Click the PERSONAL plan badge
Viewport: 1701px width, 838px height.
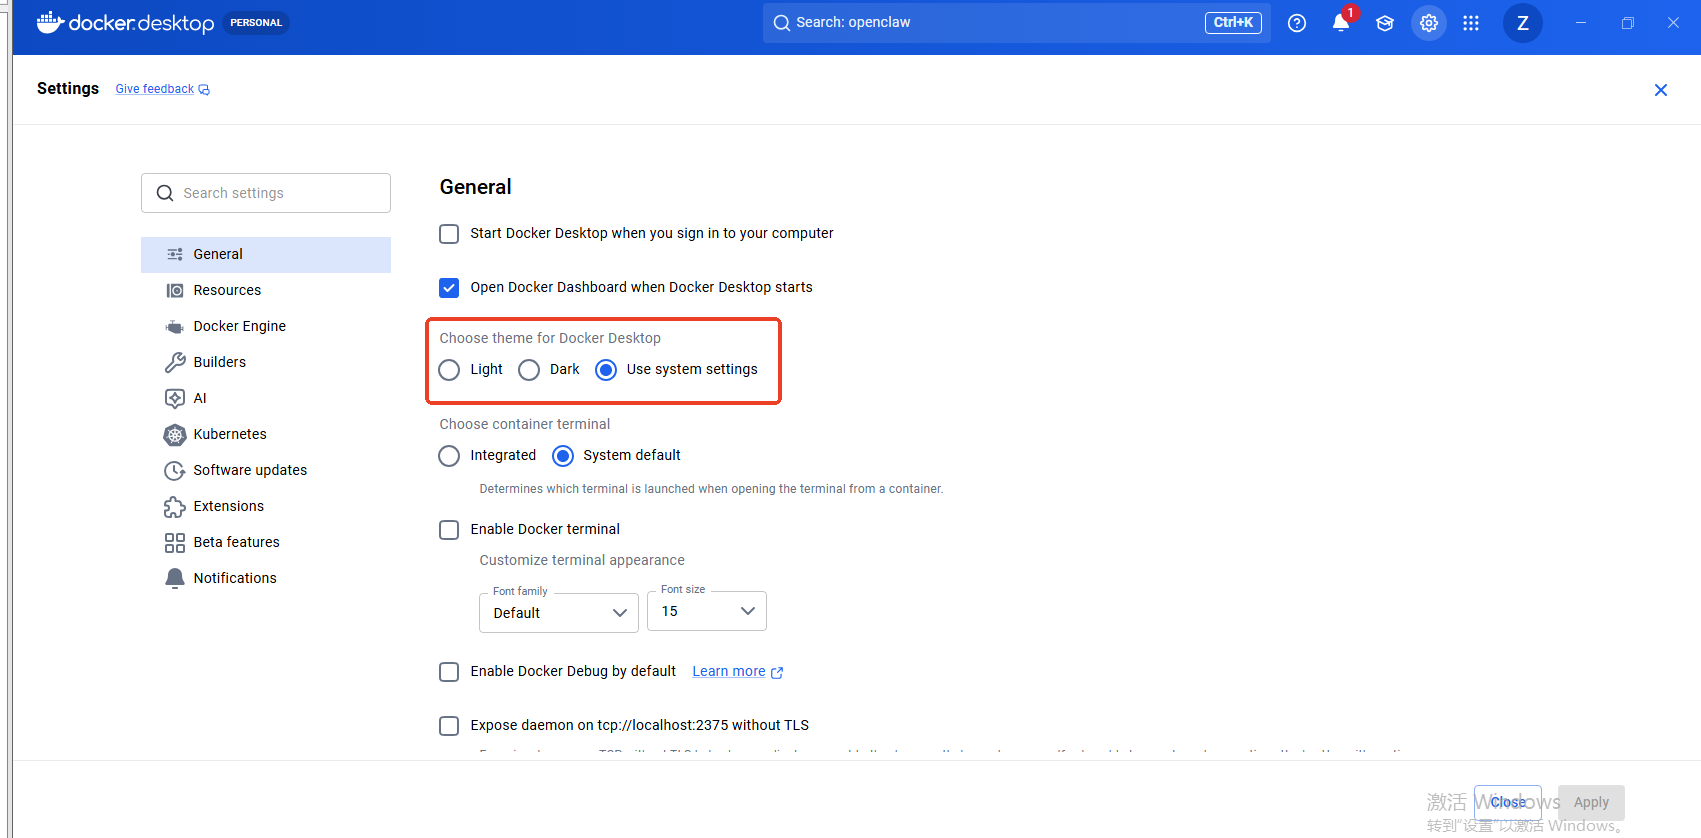(x=256, y=23)
